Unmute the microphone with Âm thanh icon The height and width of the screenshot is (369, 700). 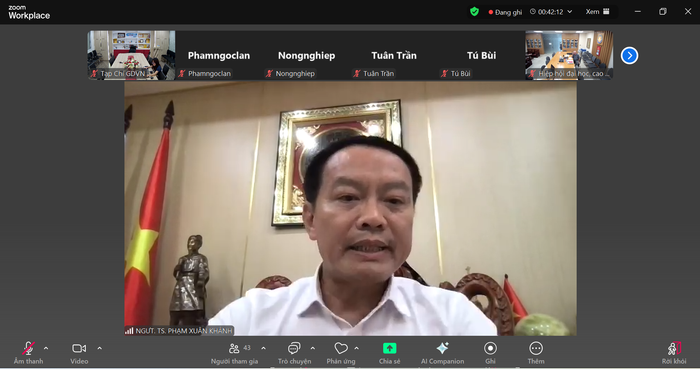[x=28, y=348]
